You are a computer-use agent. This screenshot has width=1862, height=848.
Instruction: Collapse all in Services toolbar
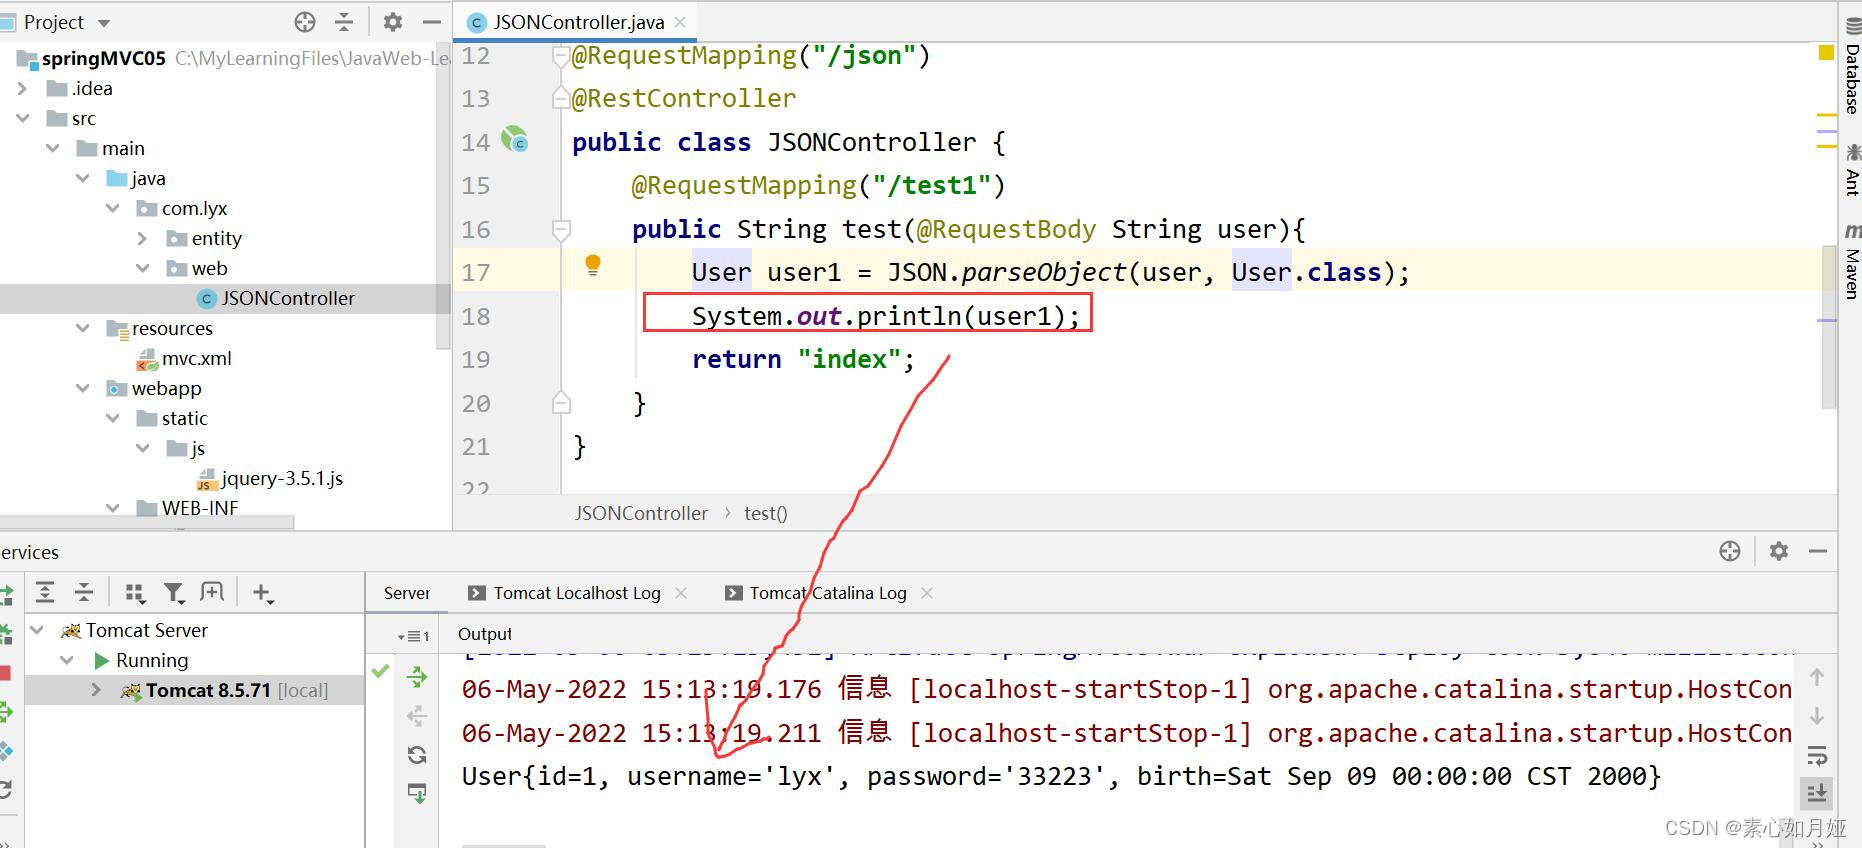tap(84, 592)
